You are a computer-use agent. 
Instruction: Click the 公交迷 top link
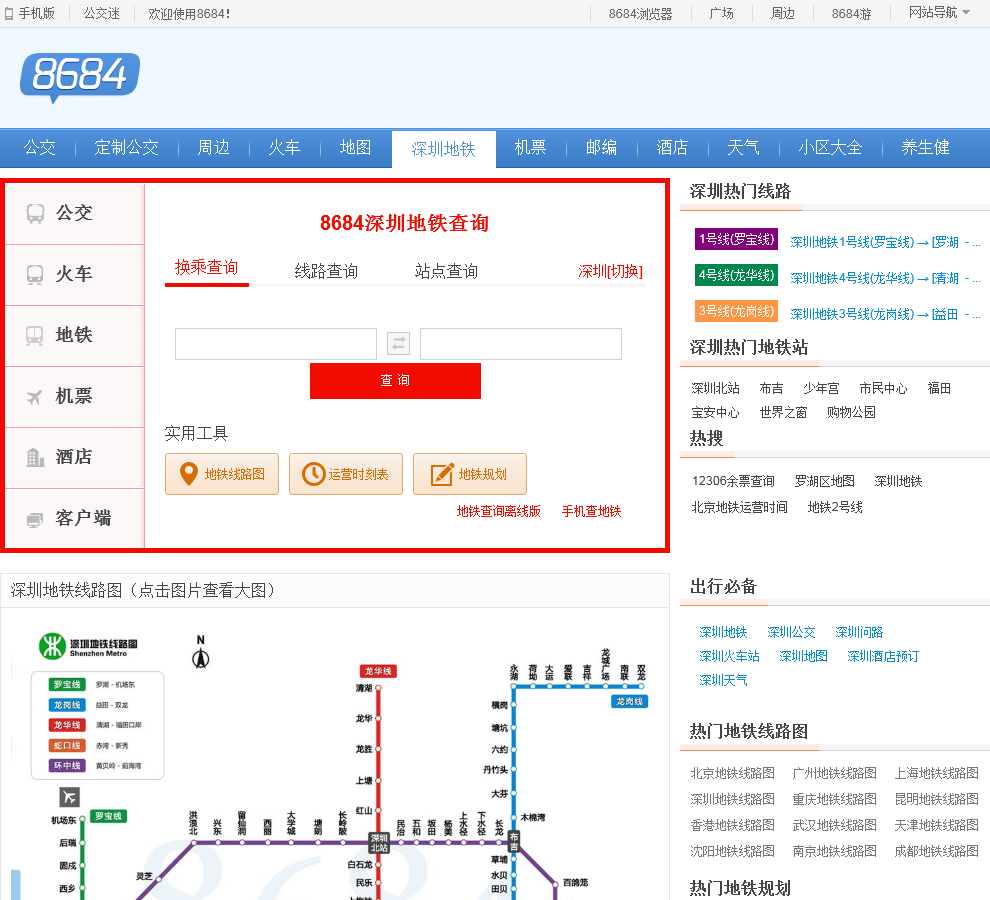(x=102, y=13)
